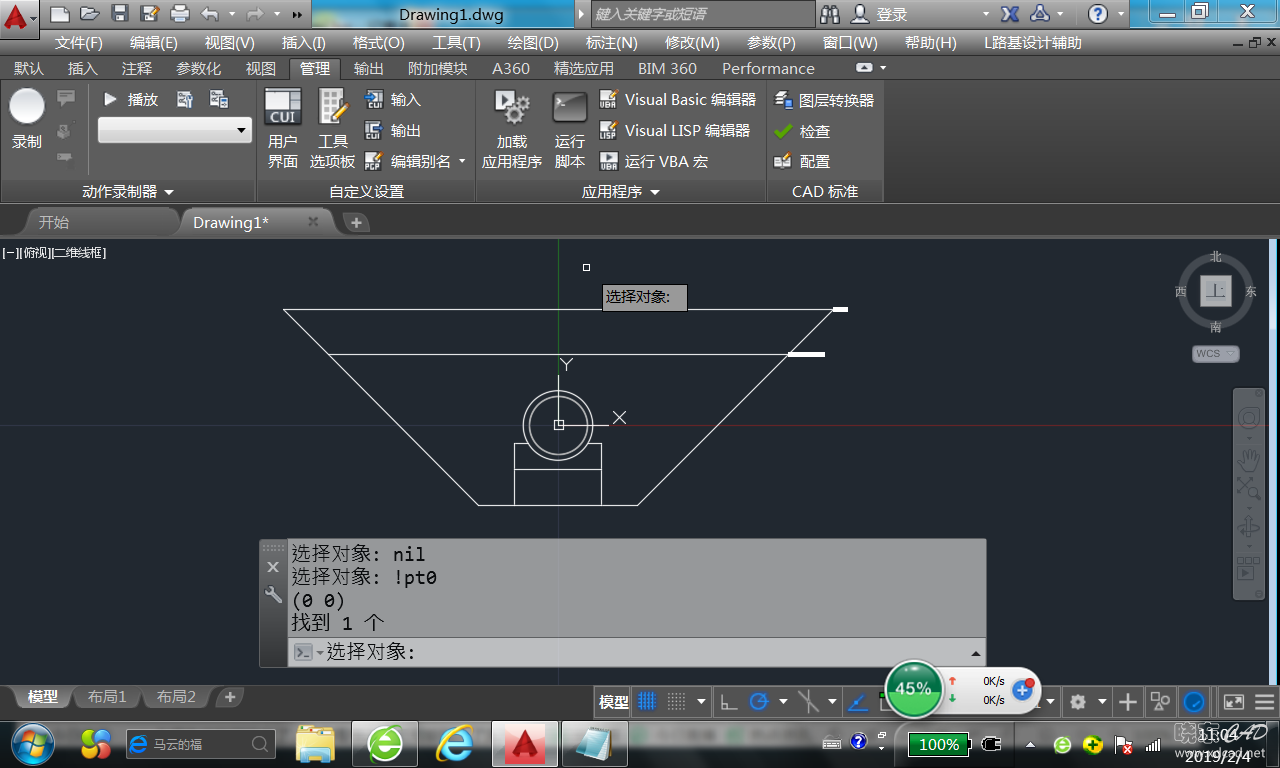Open workspace switching gear dropdown arrow

pyautogui.click(x=1102, y=702)
